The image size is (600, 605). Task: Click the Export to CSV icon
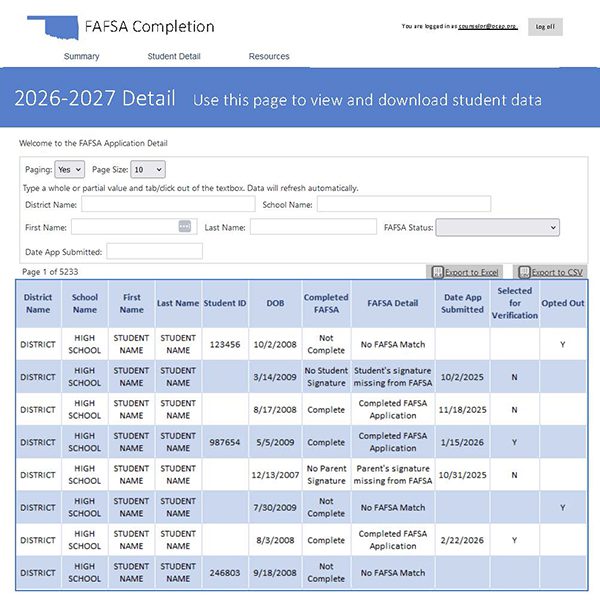[x=522, y=272]
